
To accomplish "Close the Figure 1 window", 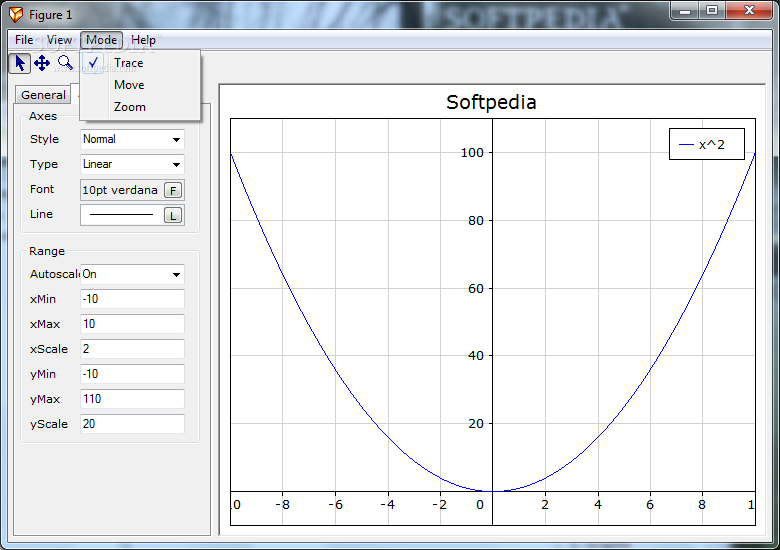I will point(750,10).
